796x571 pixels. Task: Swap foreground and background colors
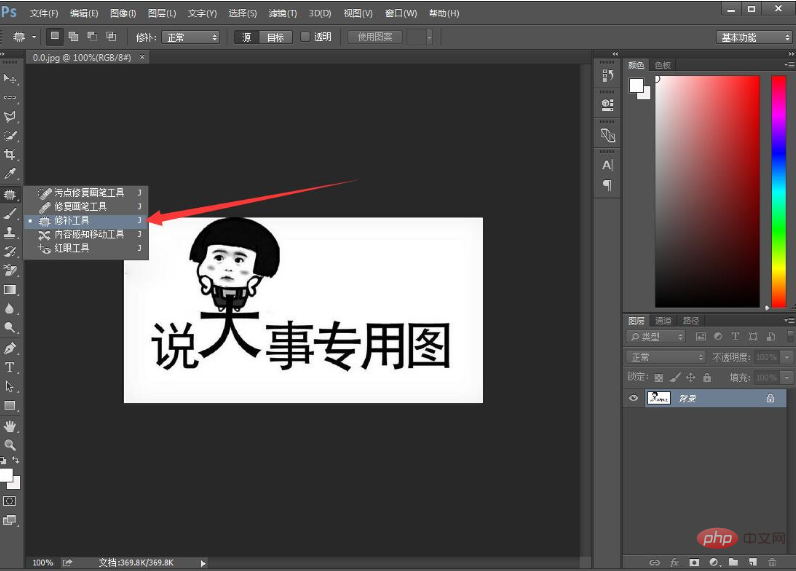point(16,460)
